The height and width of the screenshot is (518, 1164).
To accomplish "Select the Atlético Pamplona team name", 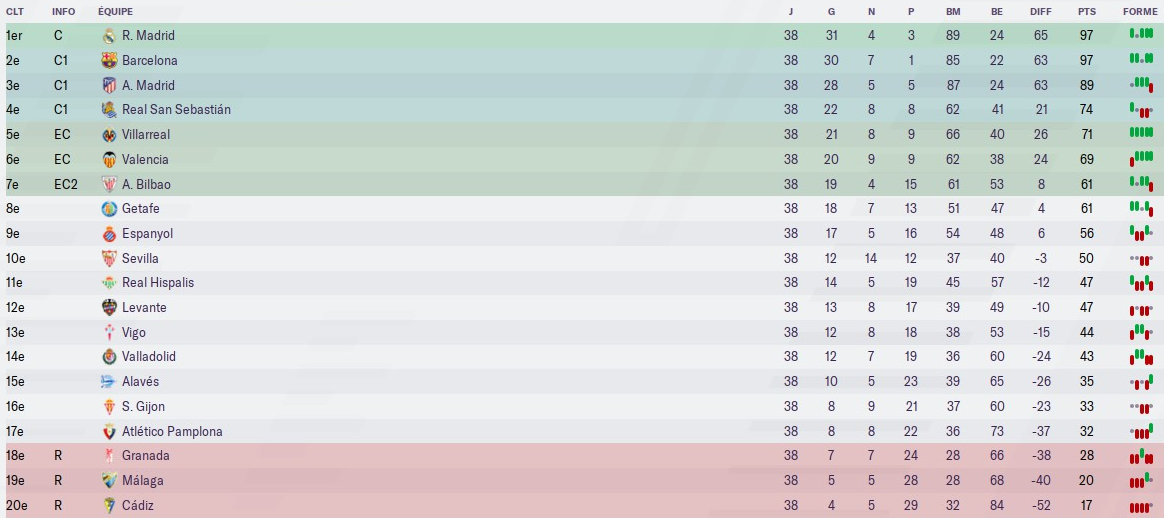I will pos(172,431).
